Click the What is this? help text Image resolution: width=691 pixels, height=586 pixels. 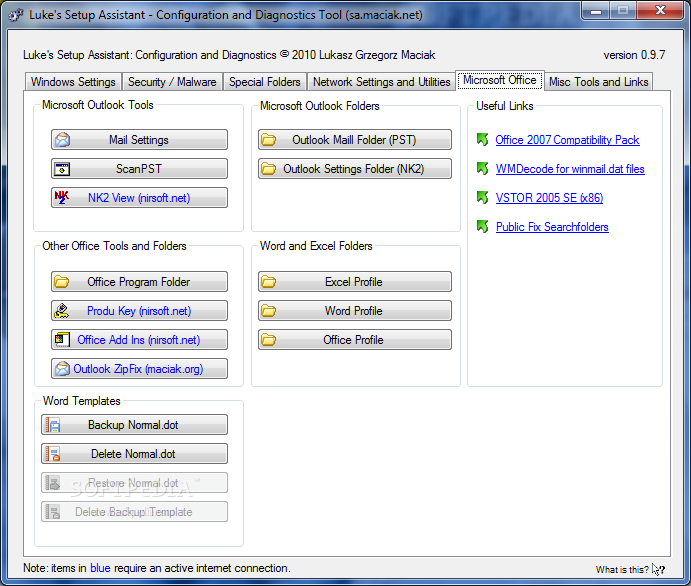click(x=622, y=569)
